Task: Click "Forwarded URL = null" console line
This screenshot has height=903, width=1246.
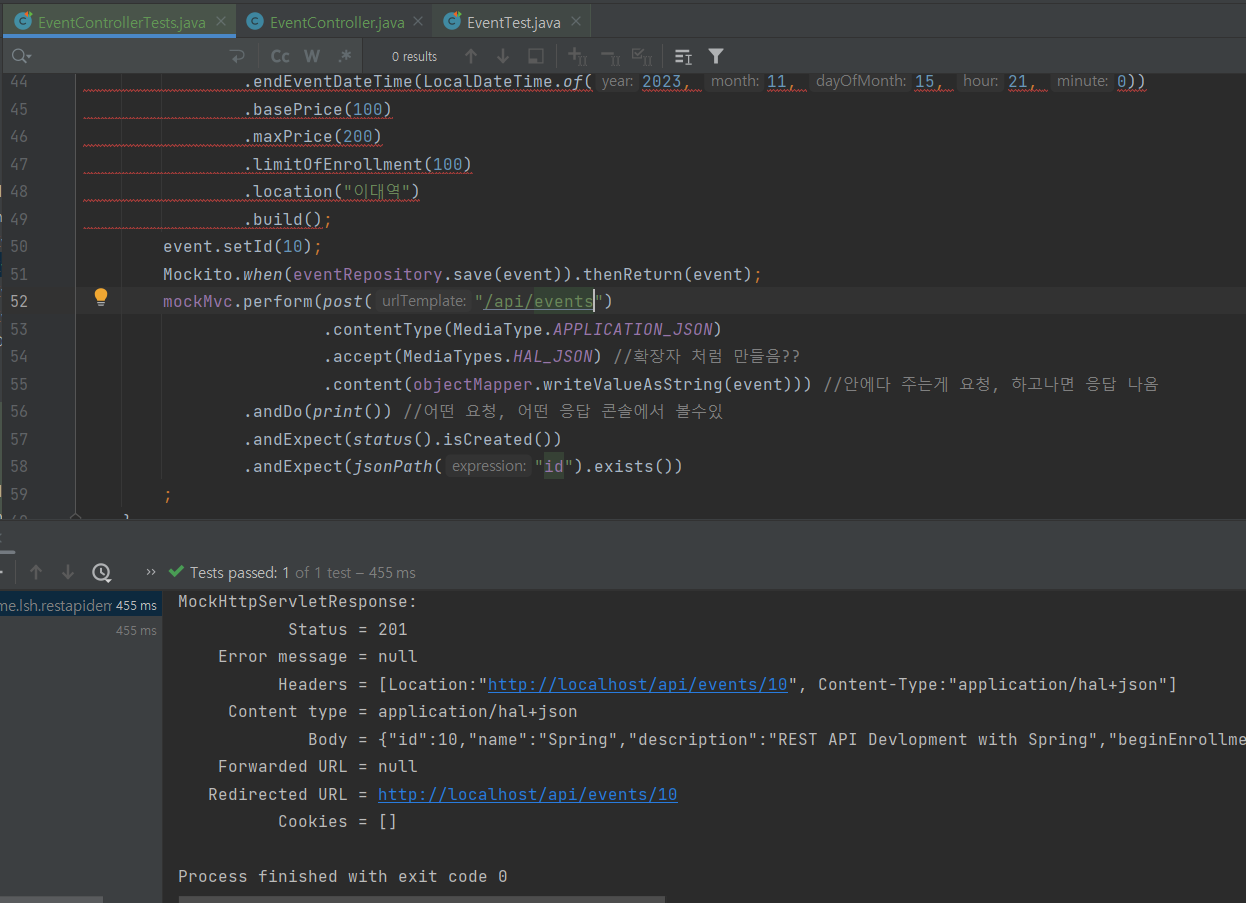Action: tap(318, 767)
